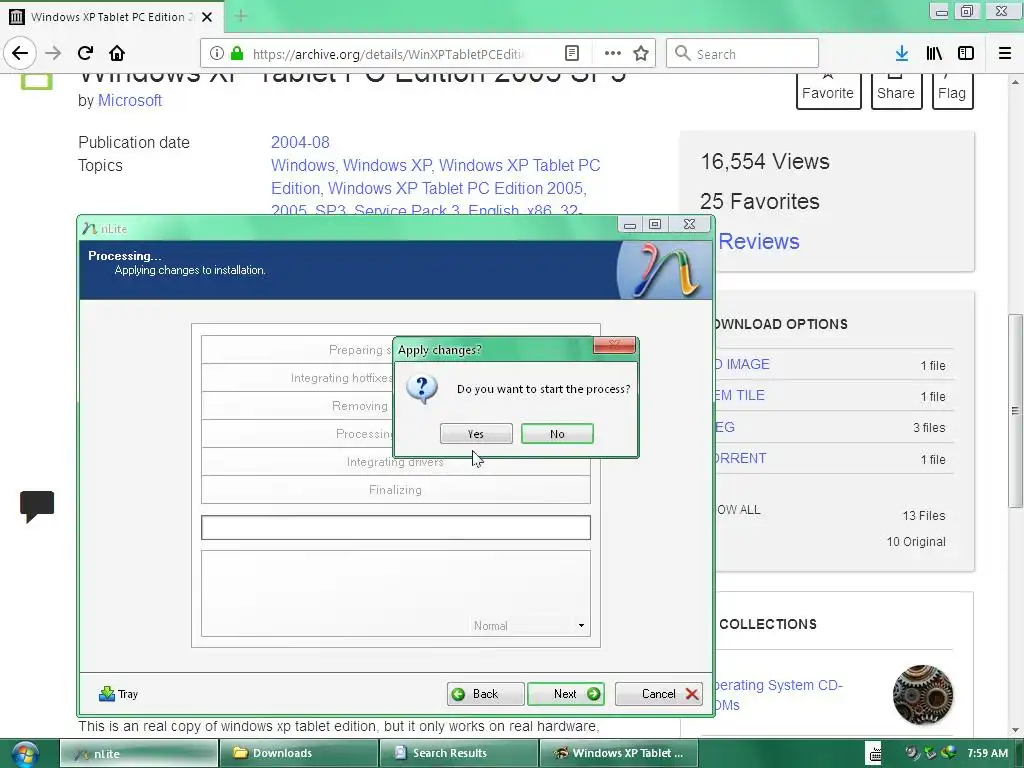This screenshot has height=768, width=1024.
Task: Click the 16,554 Views text
Action: click(x=765, y=161)
